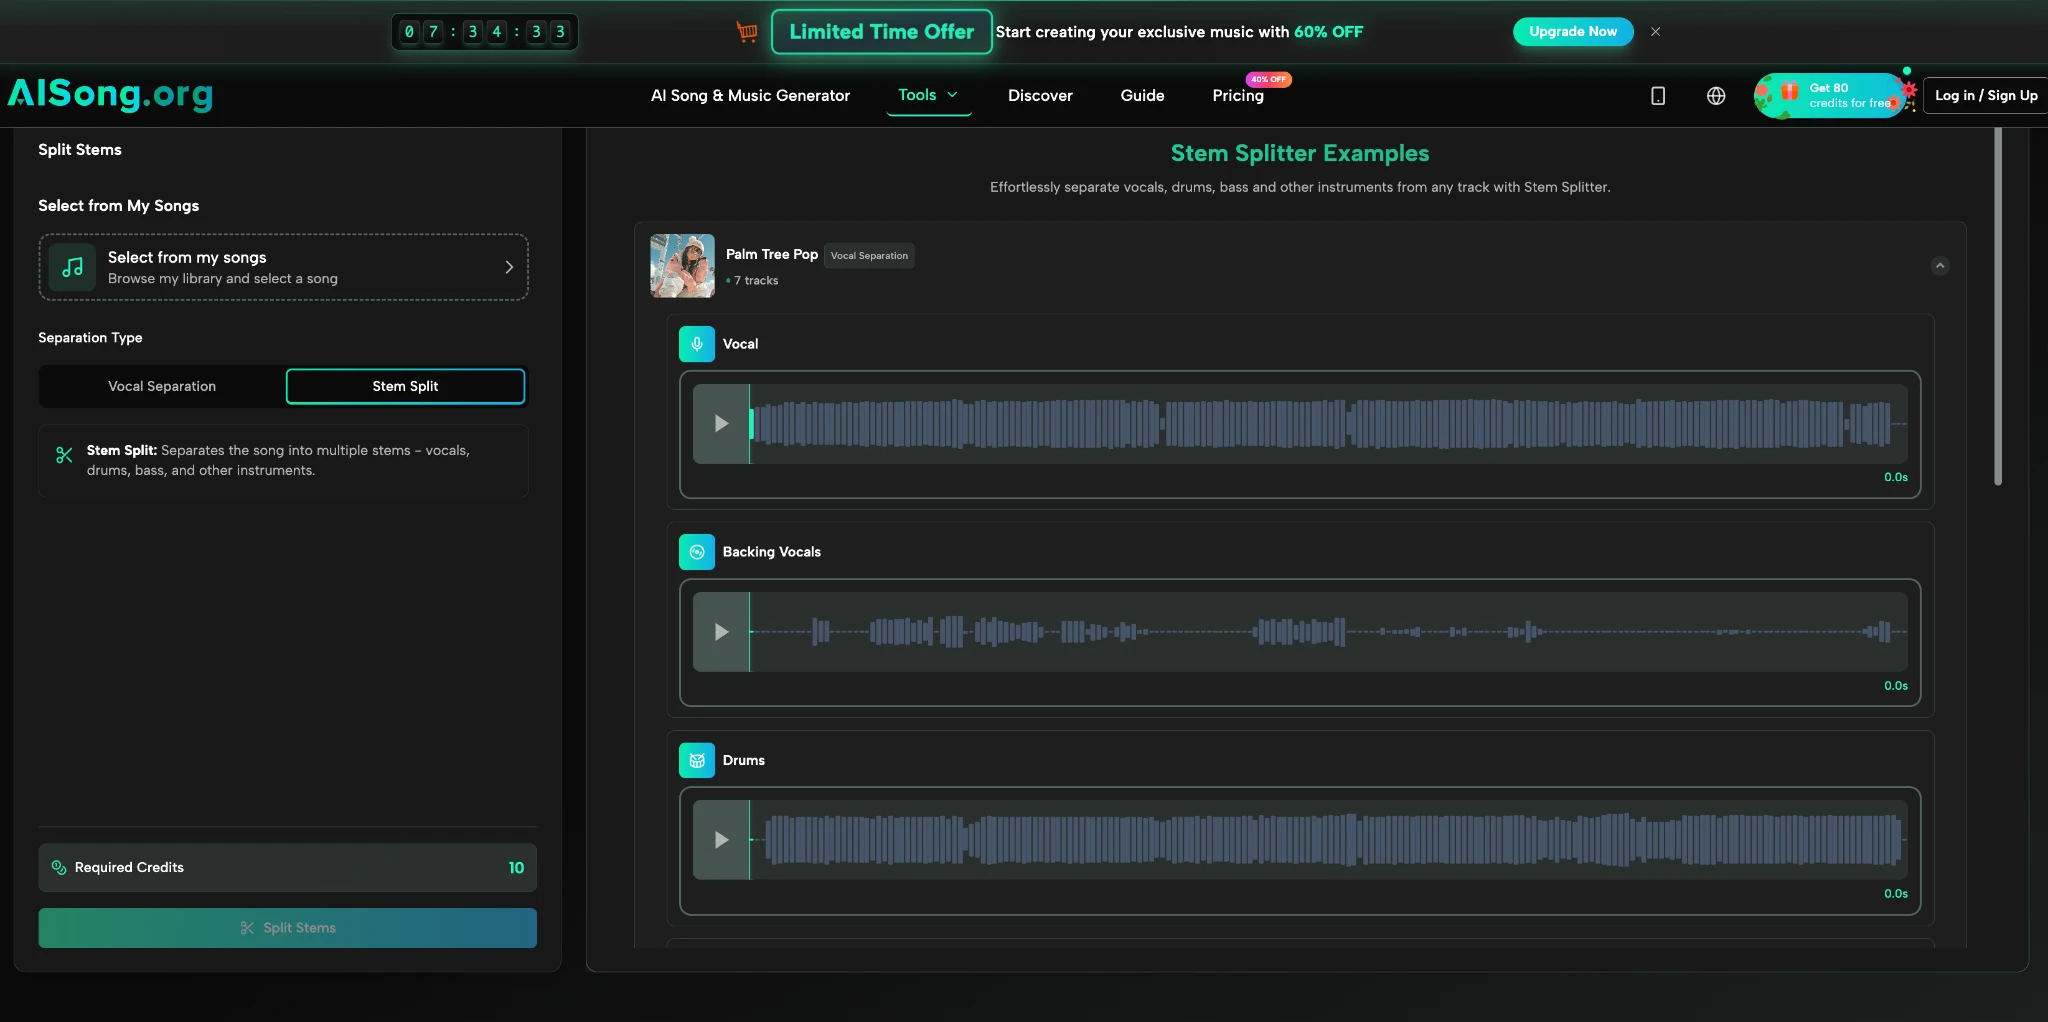Click the Vocal microphone icon
Image resolution: width=2048 pixels, height=1022 pixels.
pos(697,344)
